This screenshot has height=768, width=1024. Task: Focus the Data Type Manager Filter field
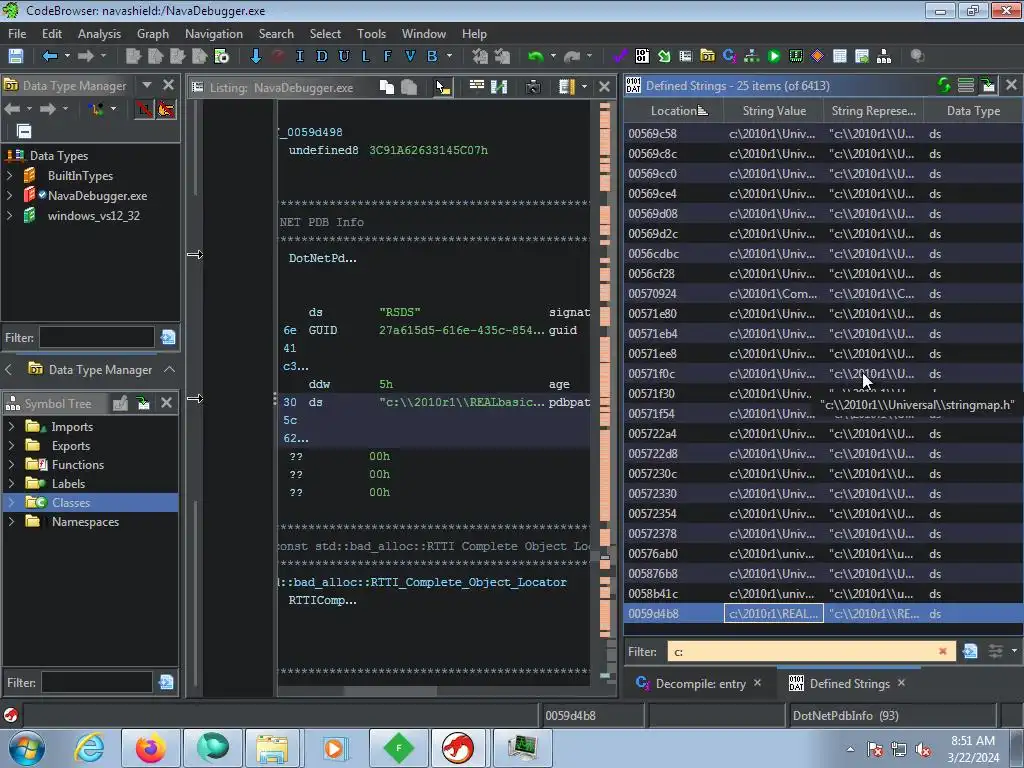(x=96, y=338)
